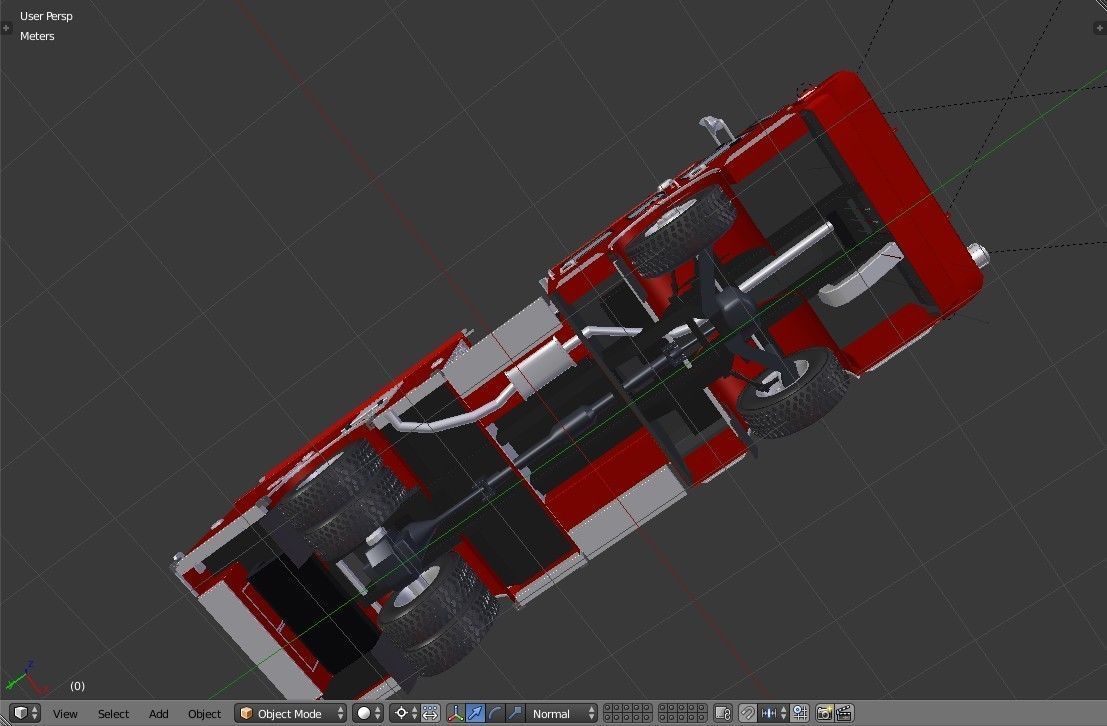1107x726 pixels.
Task: Expand the left toolbar plus tab
Action: click(x=6, y=28)
